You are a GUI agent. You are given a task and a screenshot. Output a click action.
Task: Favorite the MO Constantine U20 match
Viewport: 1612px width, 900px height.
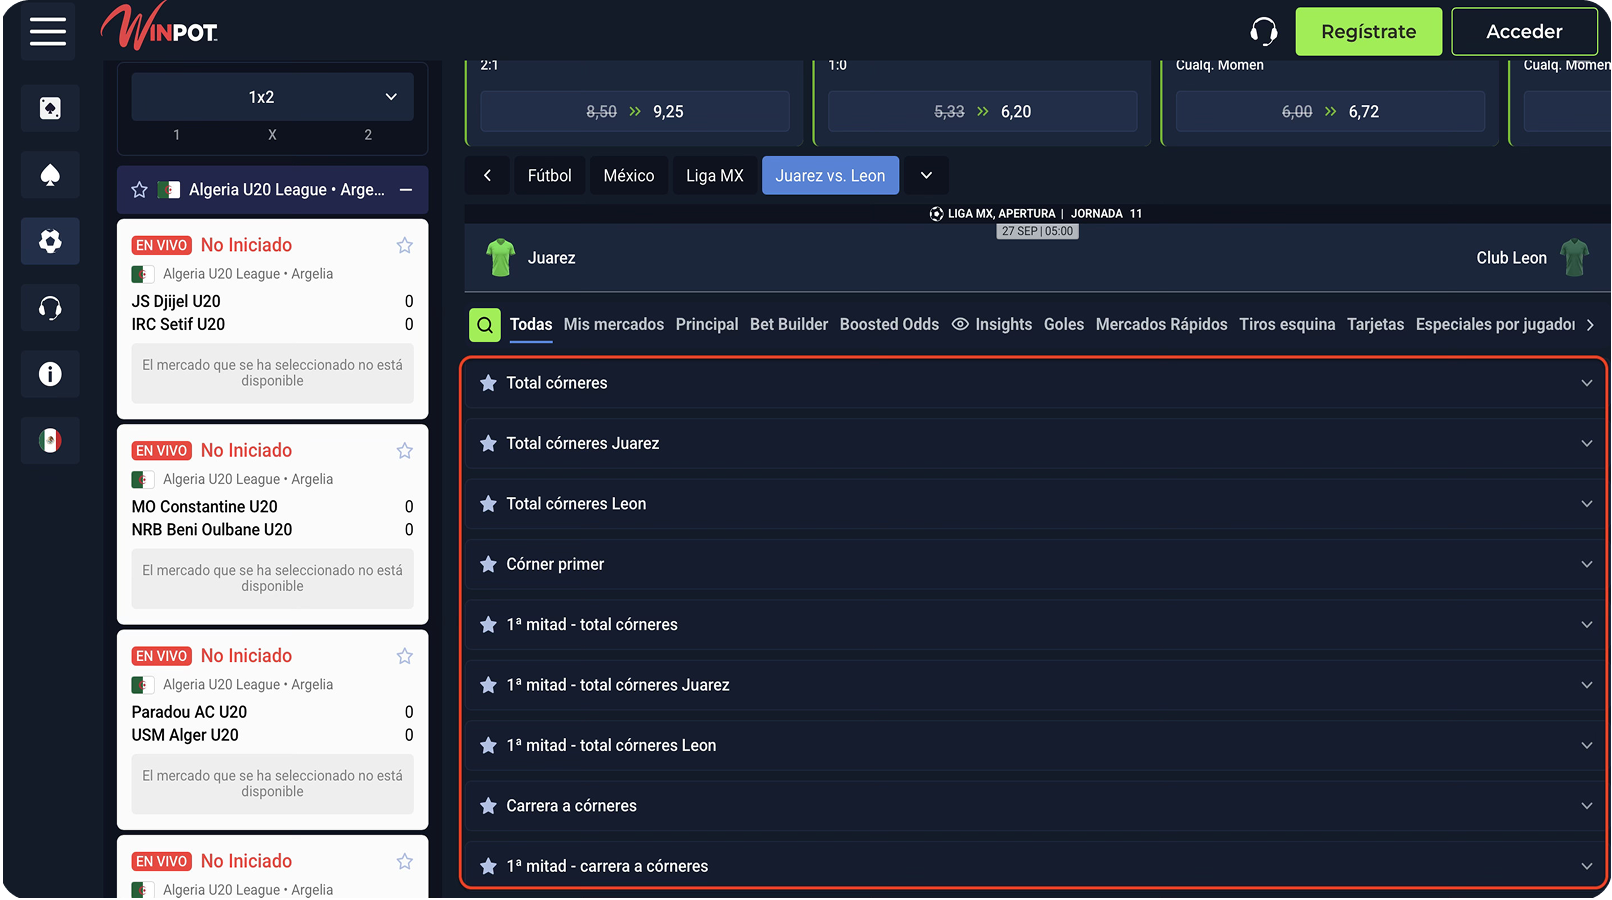(405, 451)
